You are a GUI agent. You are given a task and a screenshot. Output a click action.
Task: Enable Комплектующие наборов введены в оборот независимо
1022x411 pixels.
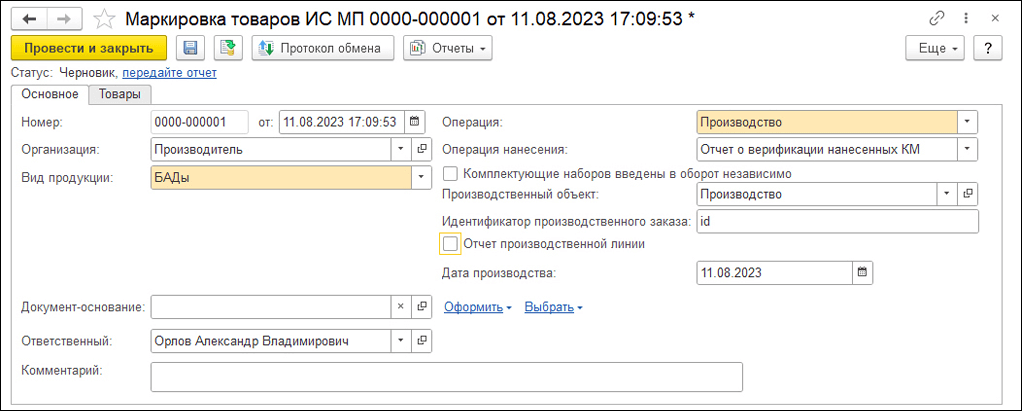pos(450,173)
